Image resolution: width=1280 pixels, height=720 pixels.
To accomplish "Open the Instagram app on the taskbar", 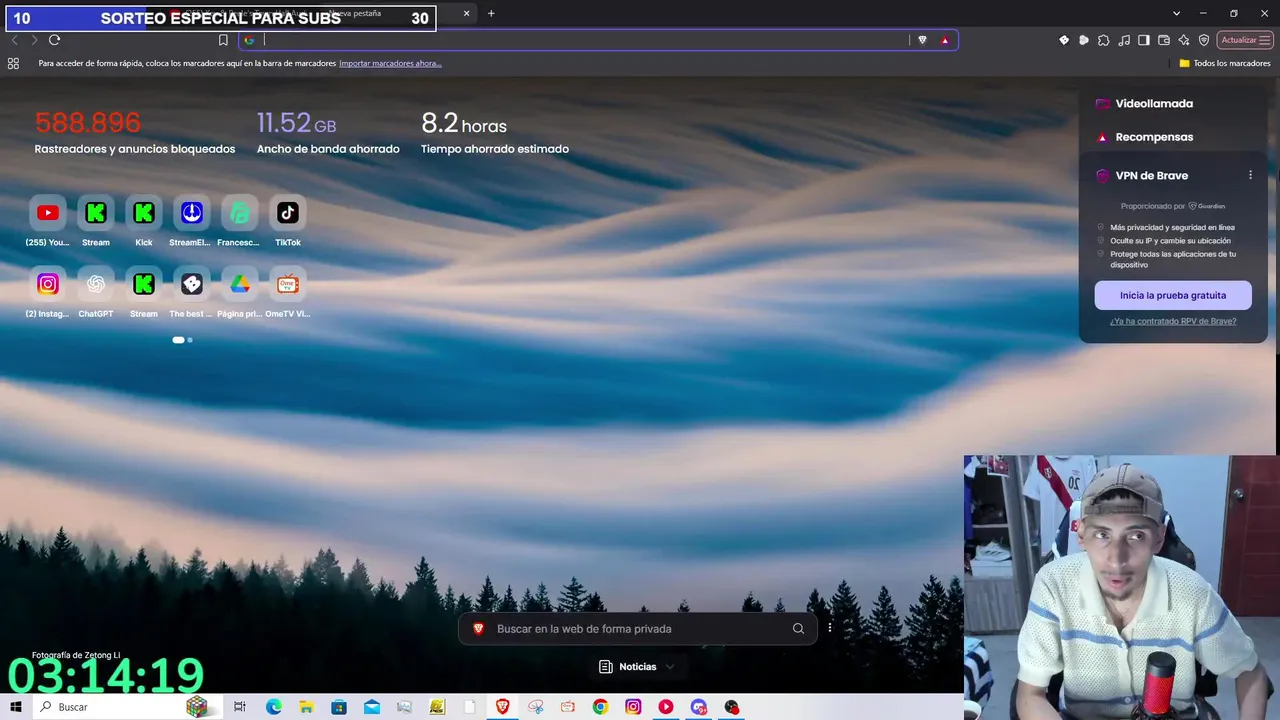I will pos(633,707).
